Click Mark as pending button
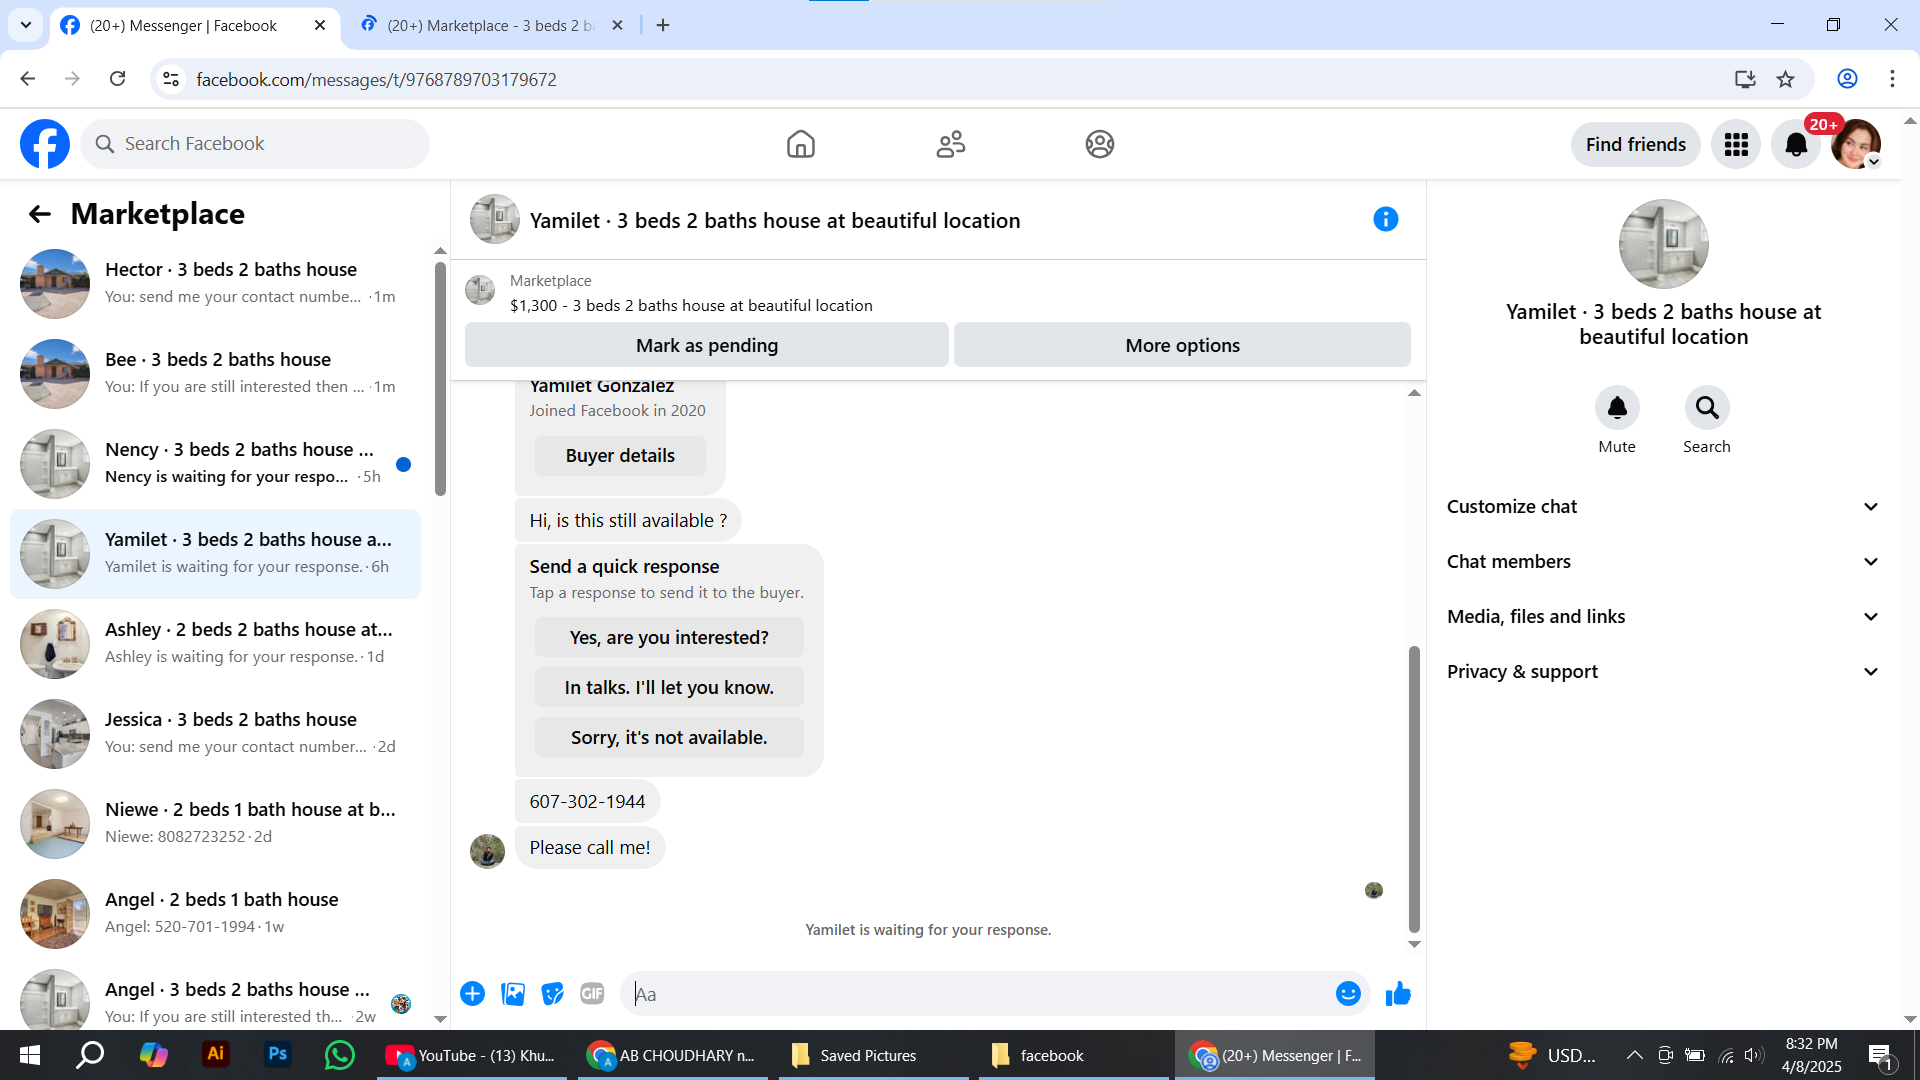 706,345
